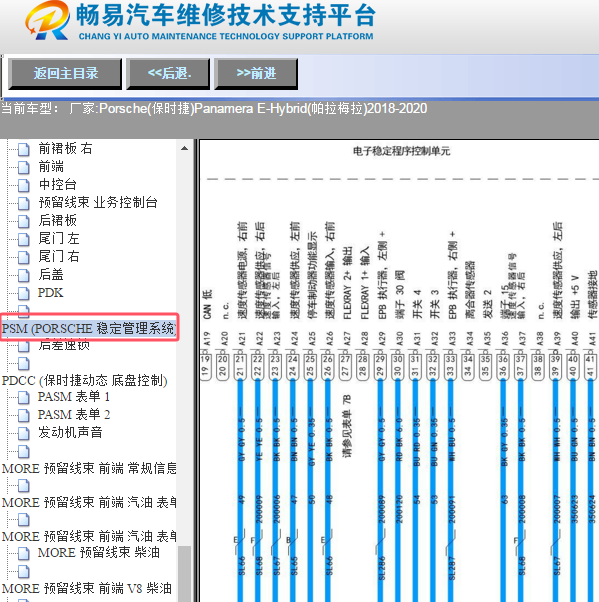Select MORE 预留线束 柴油 entry
The height and width of the screenshot is (602, 599).
[99, 552]
